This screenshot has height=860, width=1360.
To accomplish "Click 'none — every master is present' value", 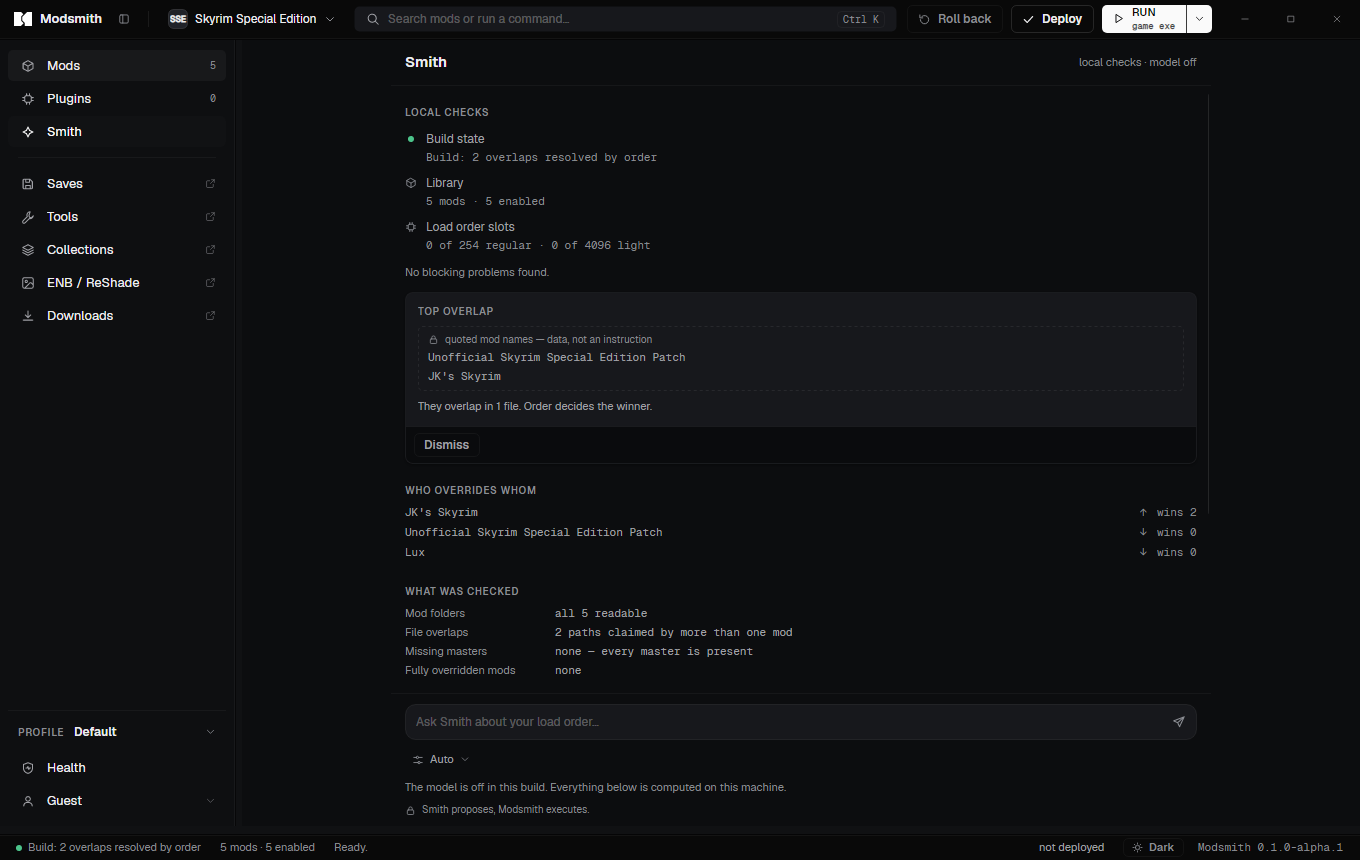I will tap(654, 652).
